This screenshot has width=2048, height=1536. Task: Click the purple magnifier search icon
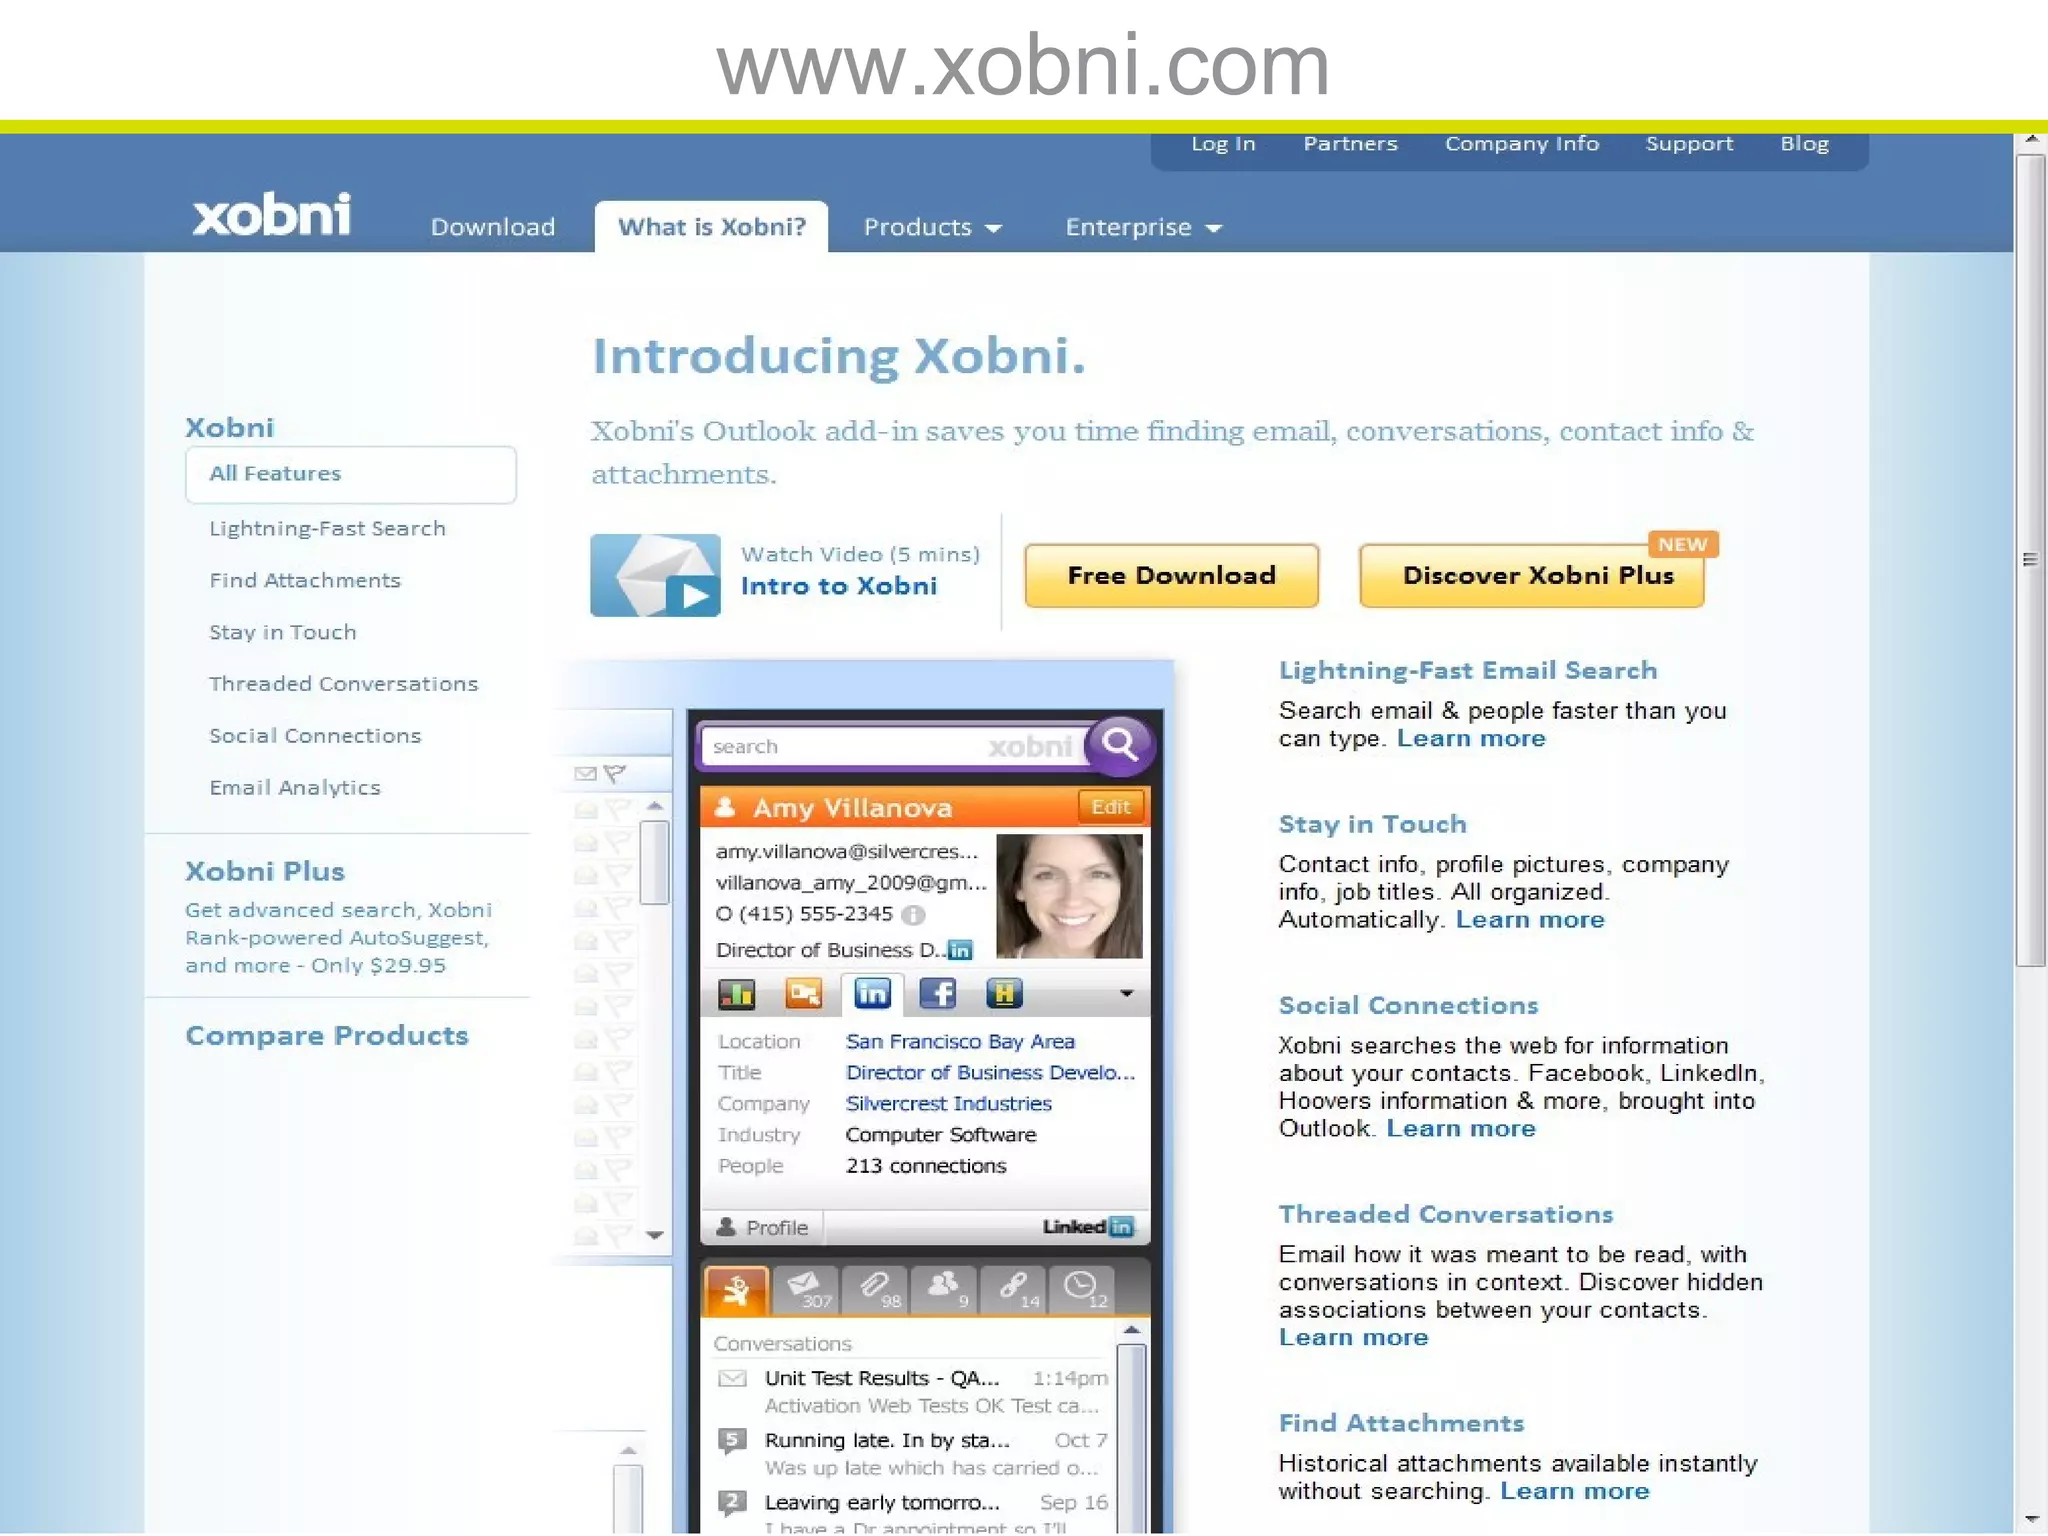(1119, 745)
